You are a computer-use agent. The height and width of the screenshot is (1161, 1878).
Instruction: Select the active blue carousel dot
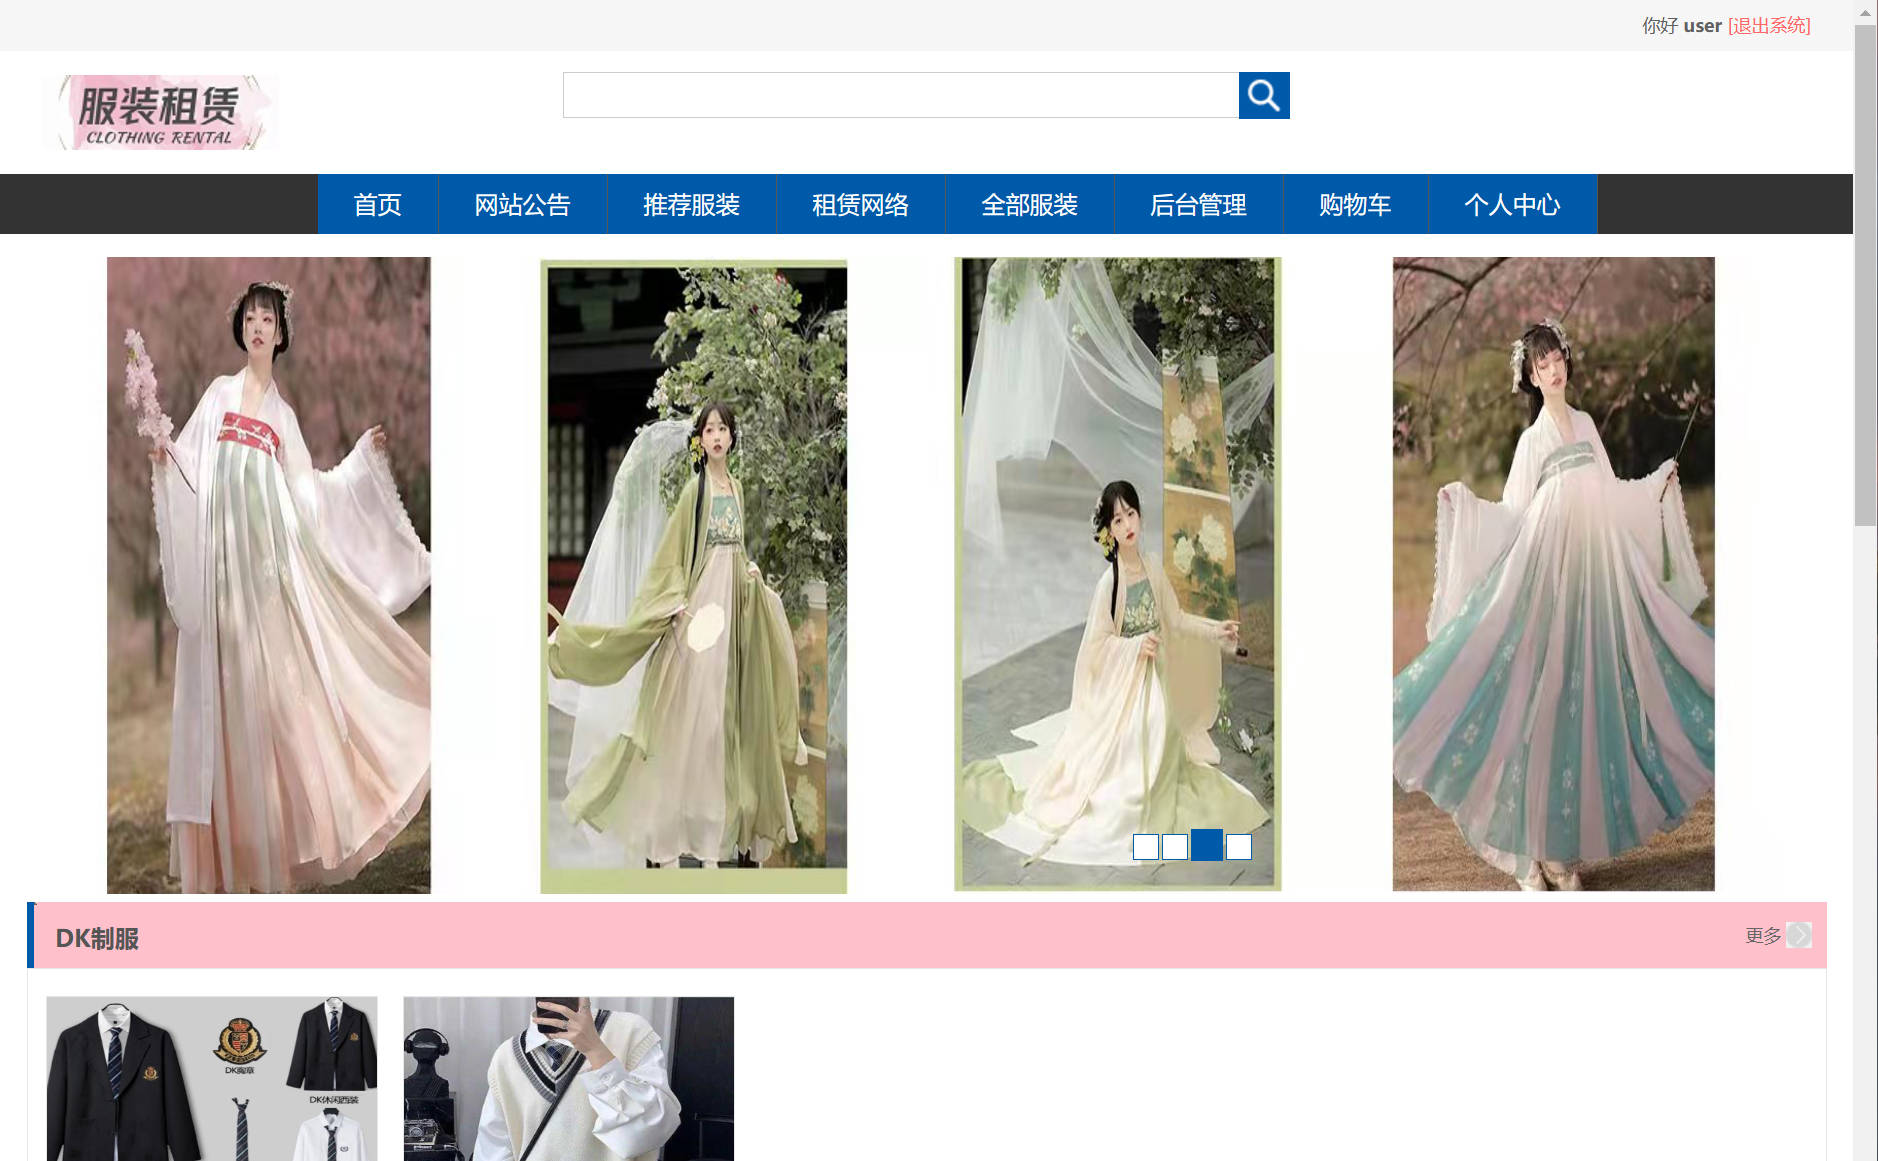[x=1206, y=846]
